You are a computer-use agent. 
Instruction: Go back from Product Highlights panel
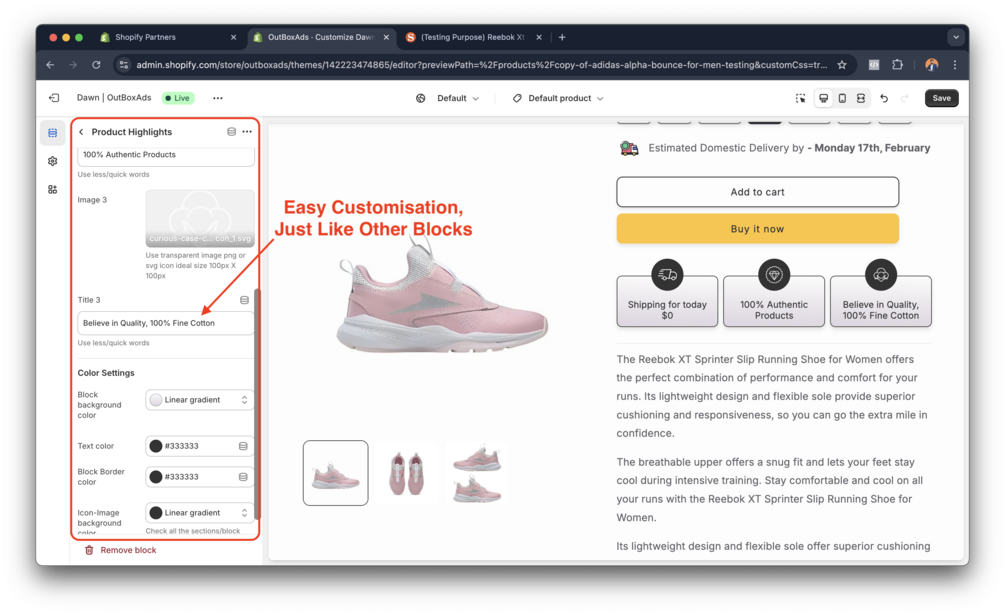click(81, 132)
